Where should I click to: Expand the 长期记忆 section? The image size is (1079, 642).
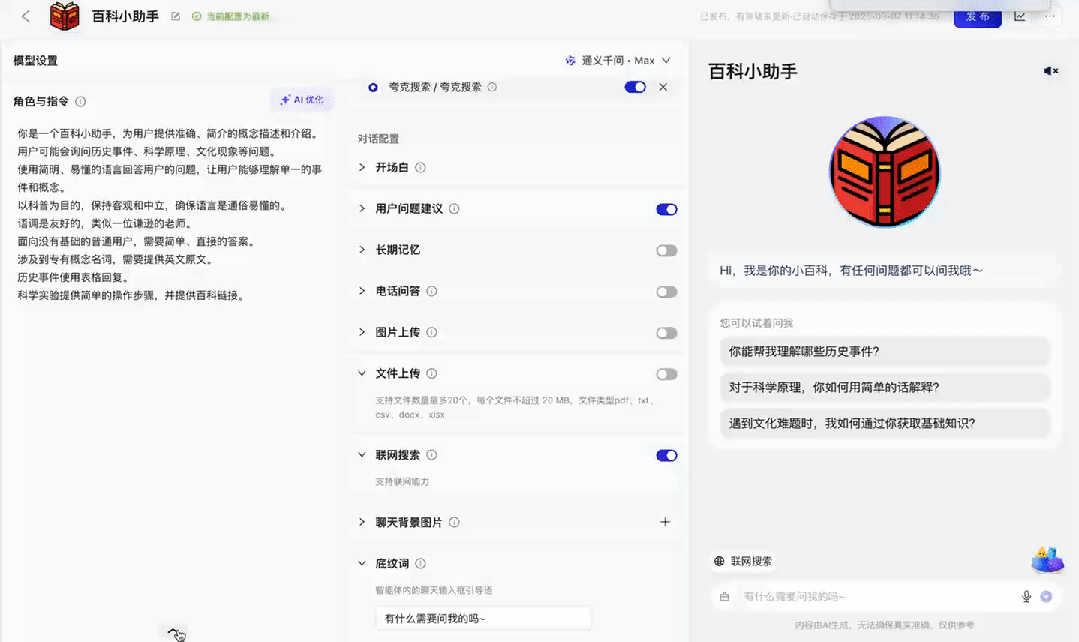pyautogui.click(x=362, y=250)
